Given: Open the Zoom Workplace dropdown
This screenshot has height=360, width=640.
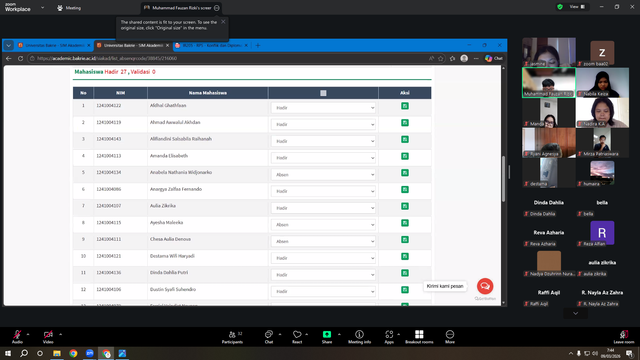Looking at the screenshot, I should [x=42, y=7].
